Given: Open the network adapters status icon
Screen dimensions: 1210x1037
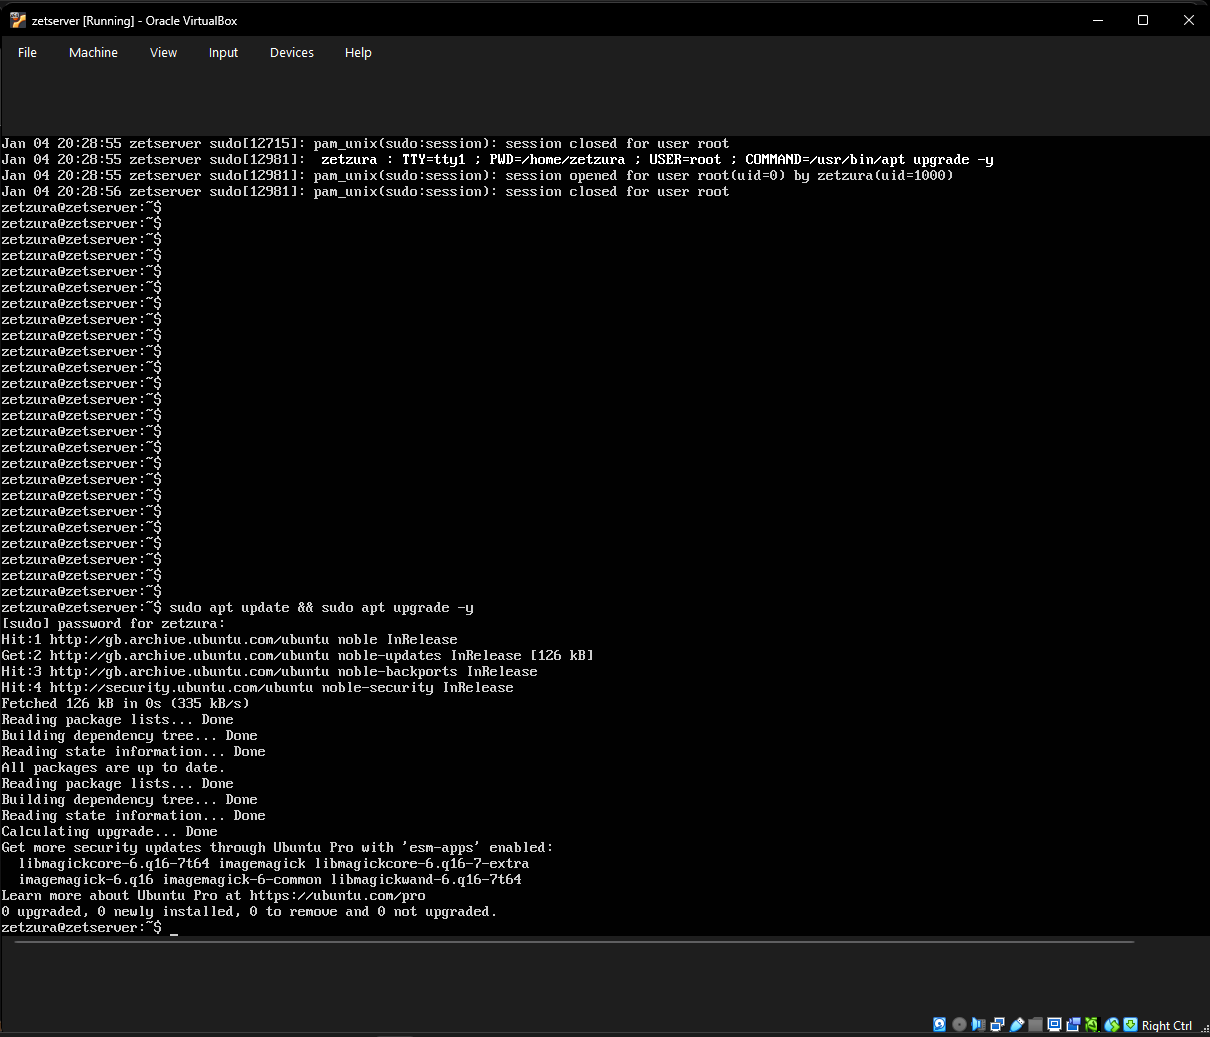Looking at the screenshot, I should (x=997, y=1024).
